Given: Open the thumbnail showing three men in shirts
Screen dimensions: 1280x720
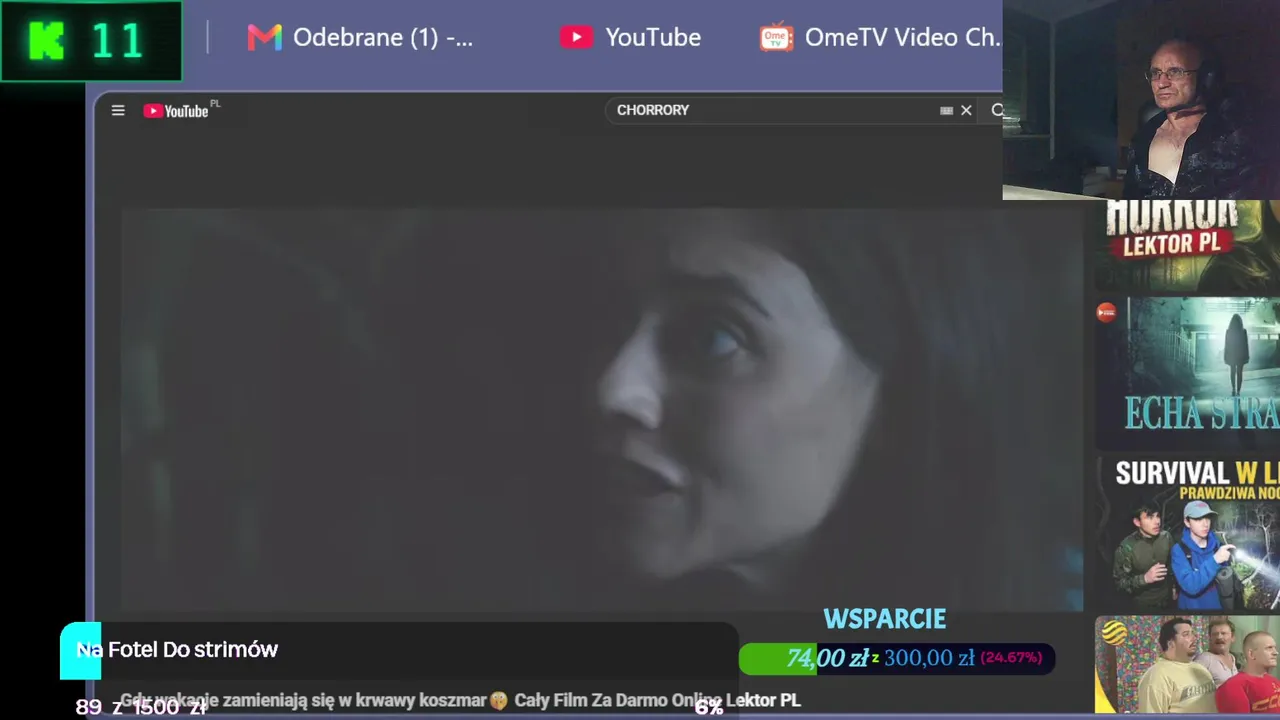Looking at the screenshot, I should [x=1187, y=664].
